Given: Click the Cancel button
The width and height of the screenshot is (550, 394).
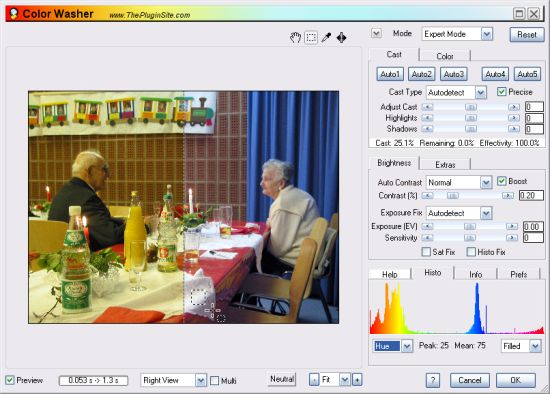Looking at the screenshot, I should 470,380.
